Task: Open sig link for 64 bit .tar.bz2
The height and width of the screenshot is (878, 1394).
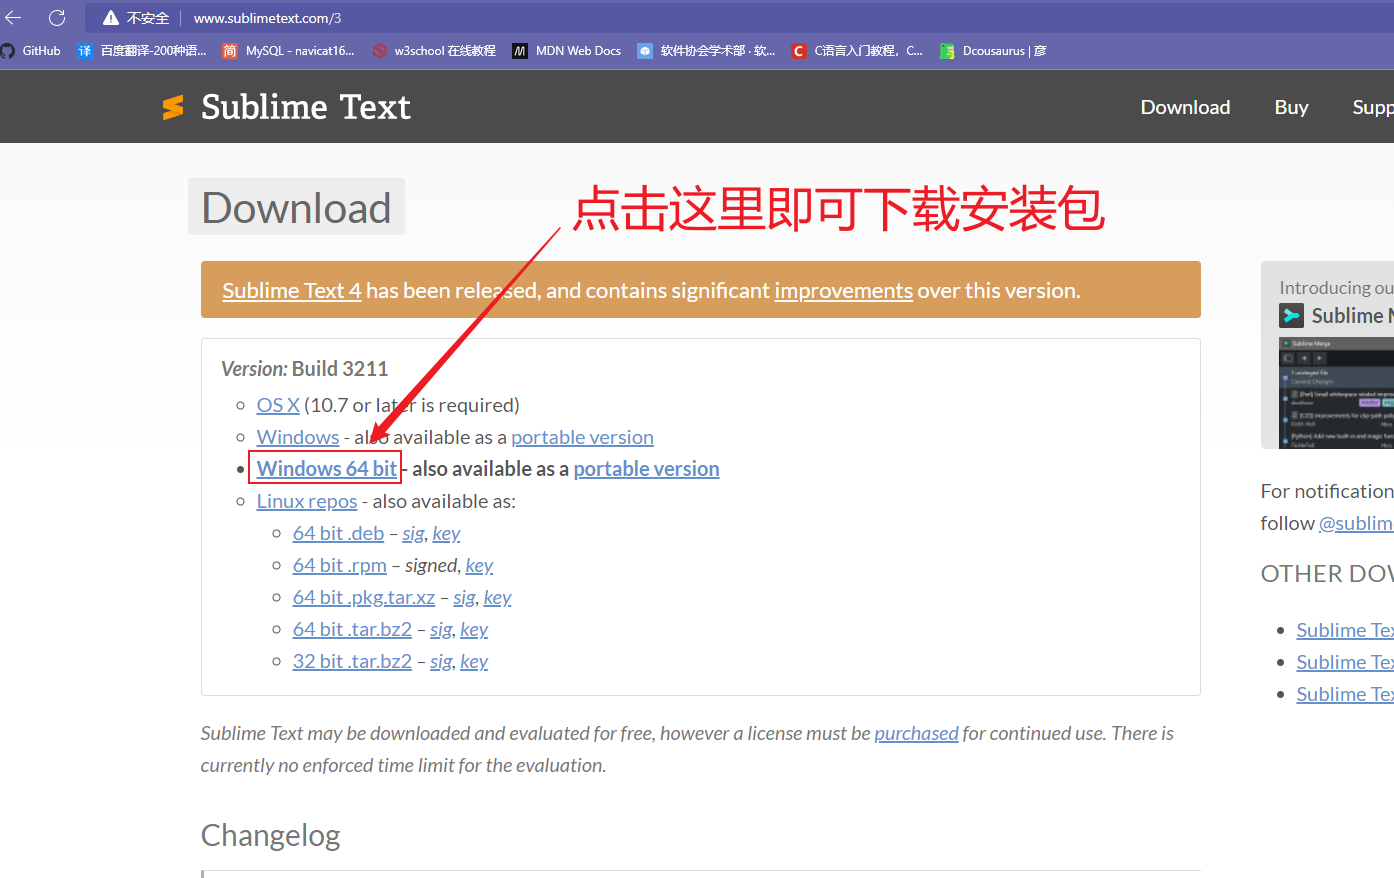Action: (441, 629)
